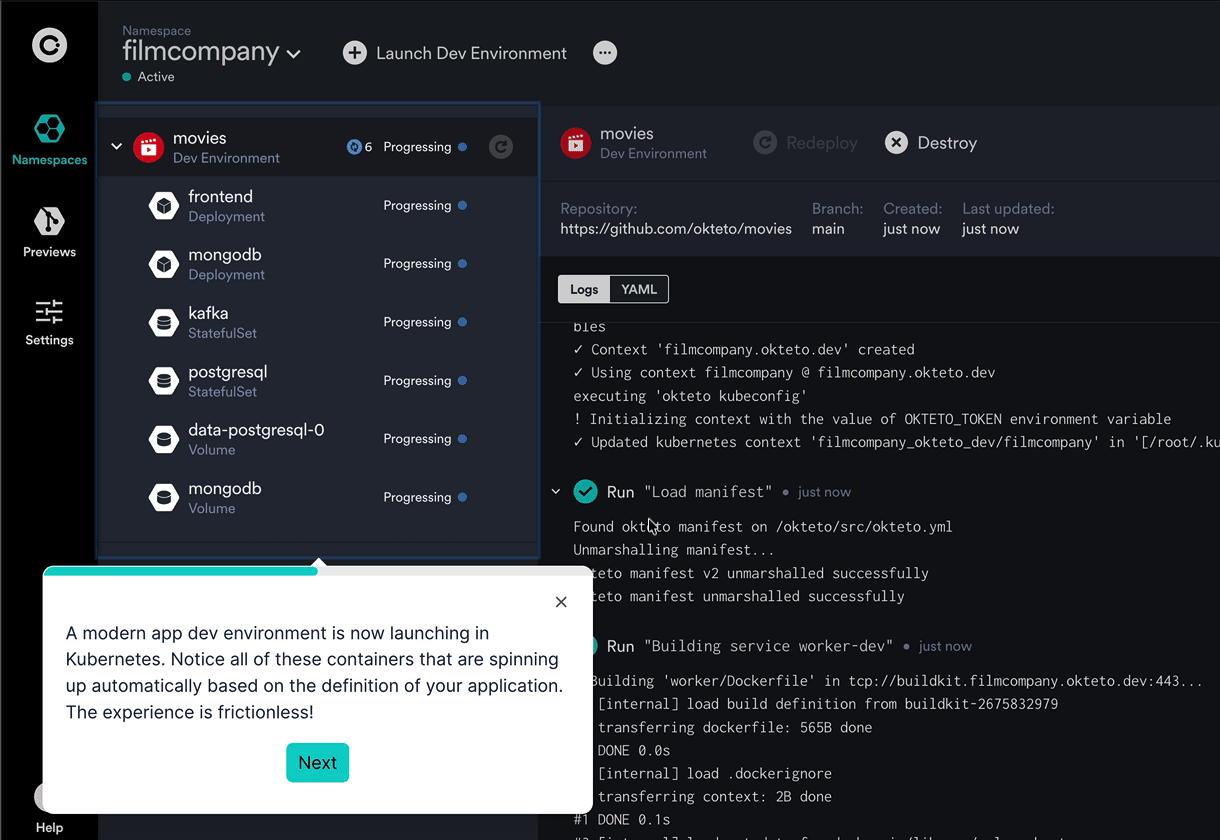This screenshot has width=1220, height=840.
Task: Expand the filmcompany namespace dropdown
Action: [293, 54]
